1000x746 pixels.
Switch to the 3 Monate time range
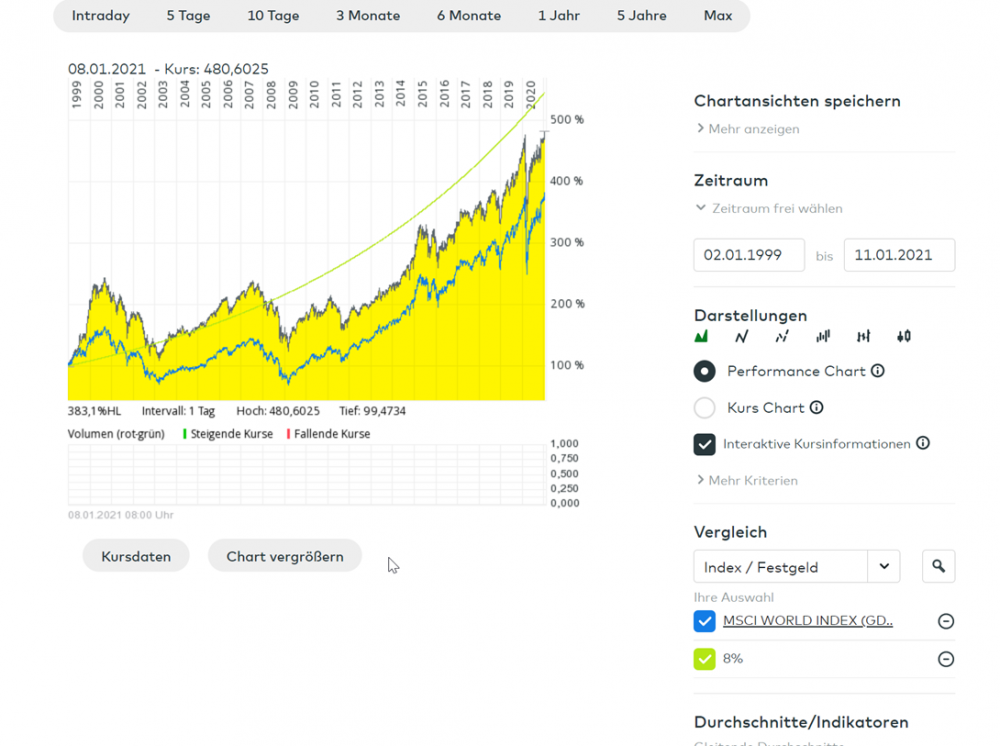point(368,15)
